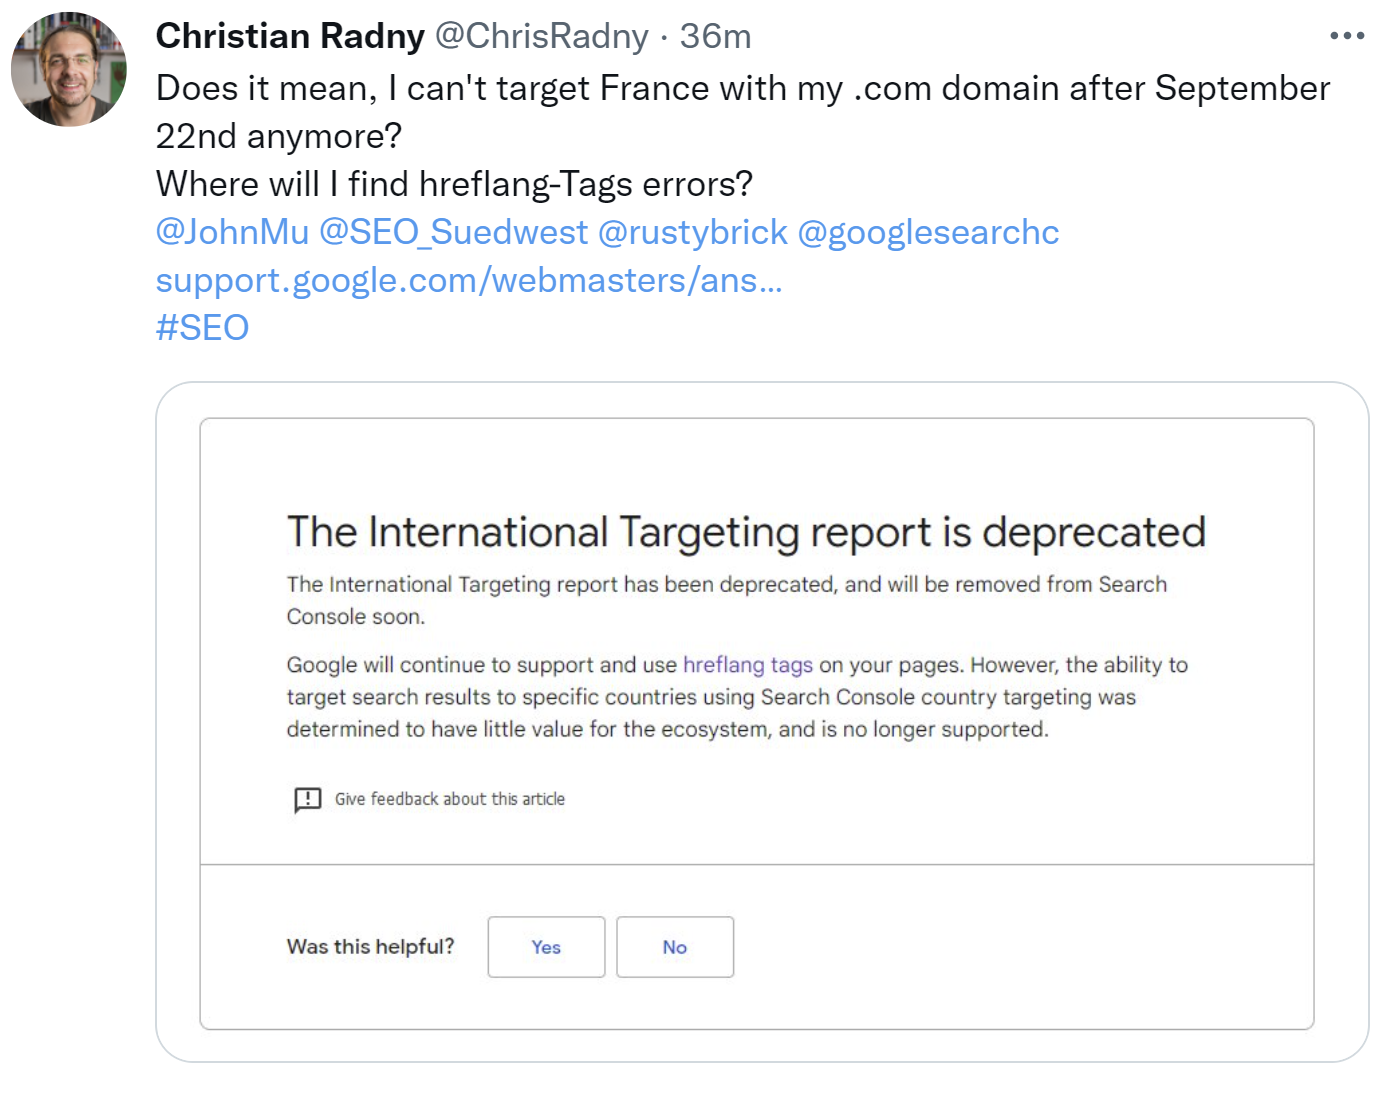The image size is (1397, 1095).
Task: Click the 36m timestamp
Action: [x=715, y=35]
